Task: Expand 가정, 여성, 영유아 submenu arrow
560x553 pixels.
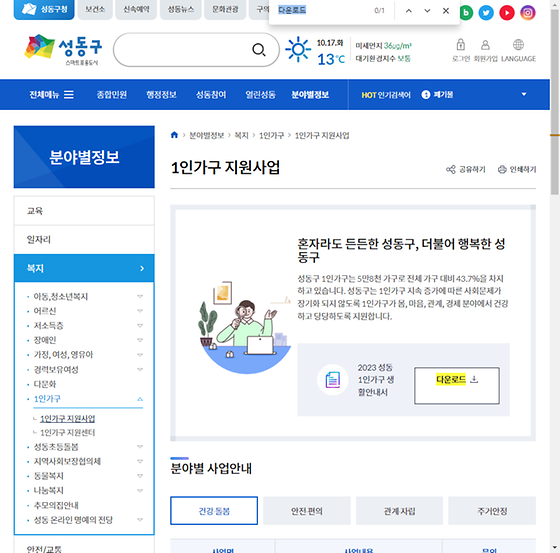Action: pos(140,355)
